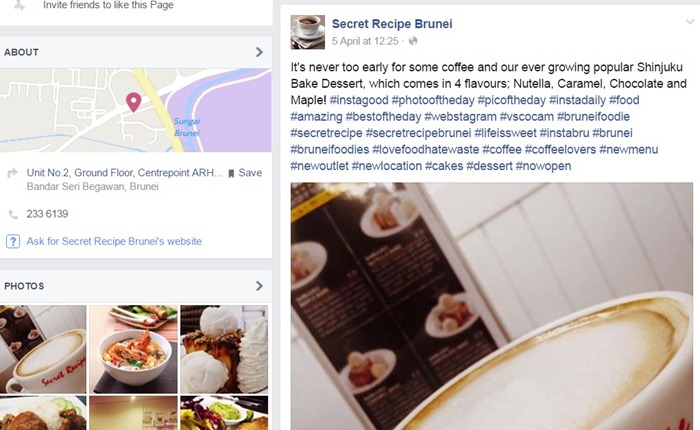Viewport: 700px width, 430px height.
Task: Open the Shinjuku bake dessert photo thumbnail
Action: pyautogui.click(x=224, y=349)
